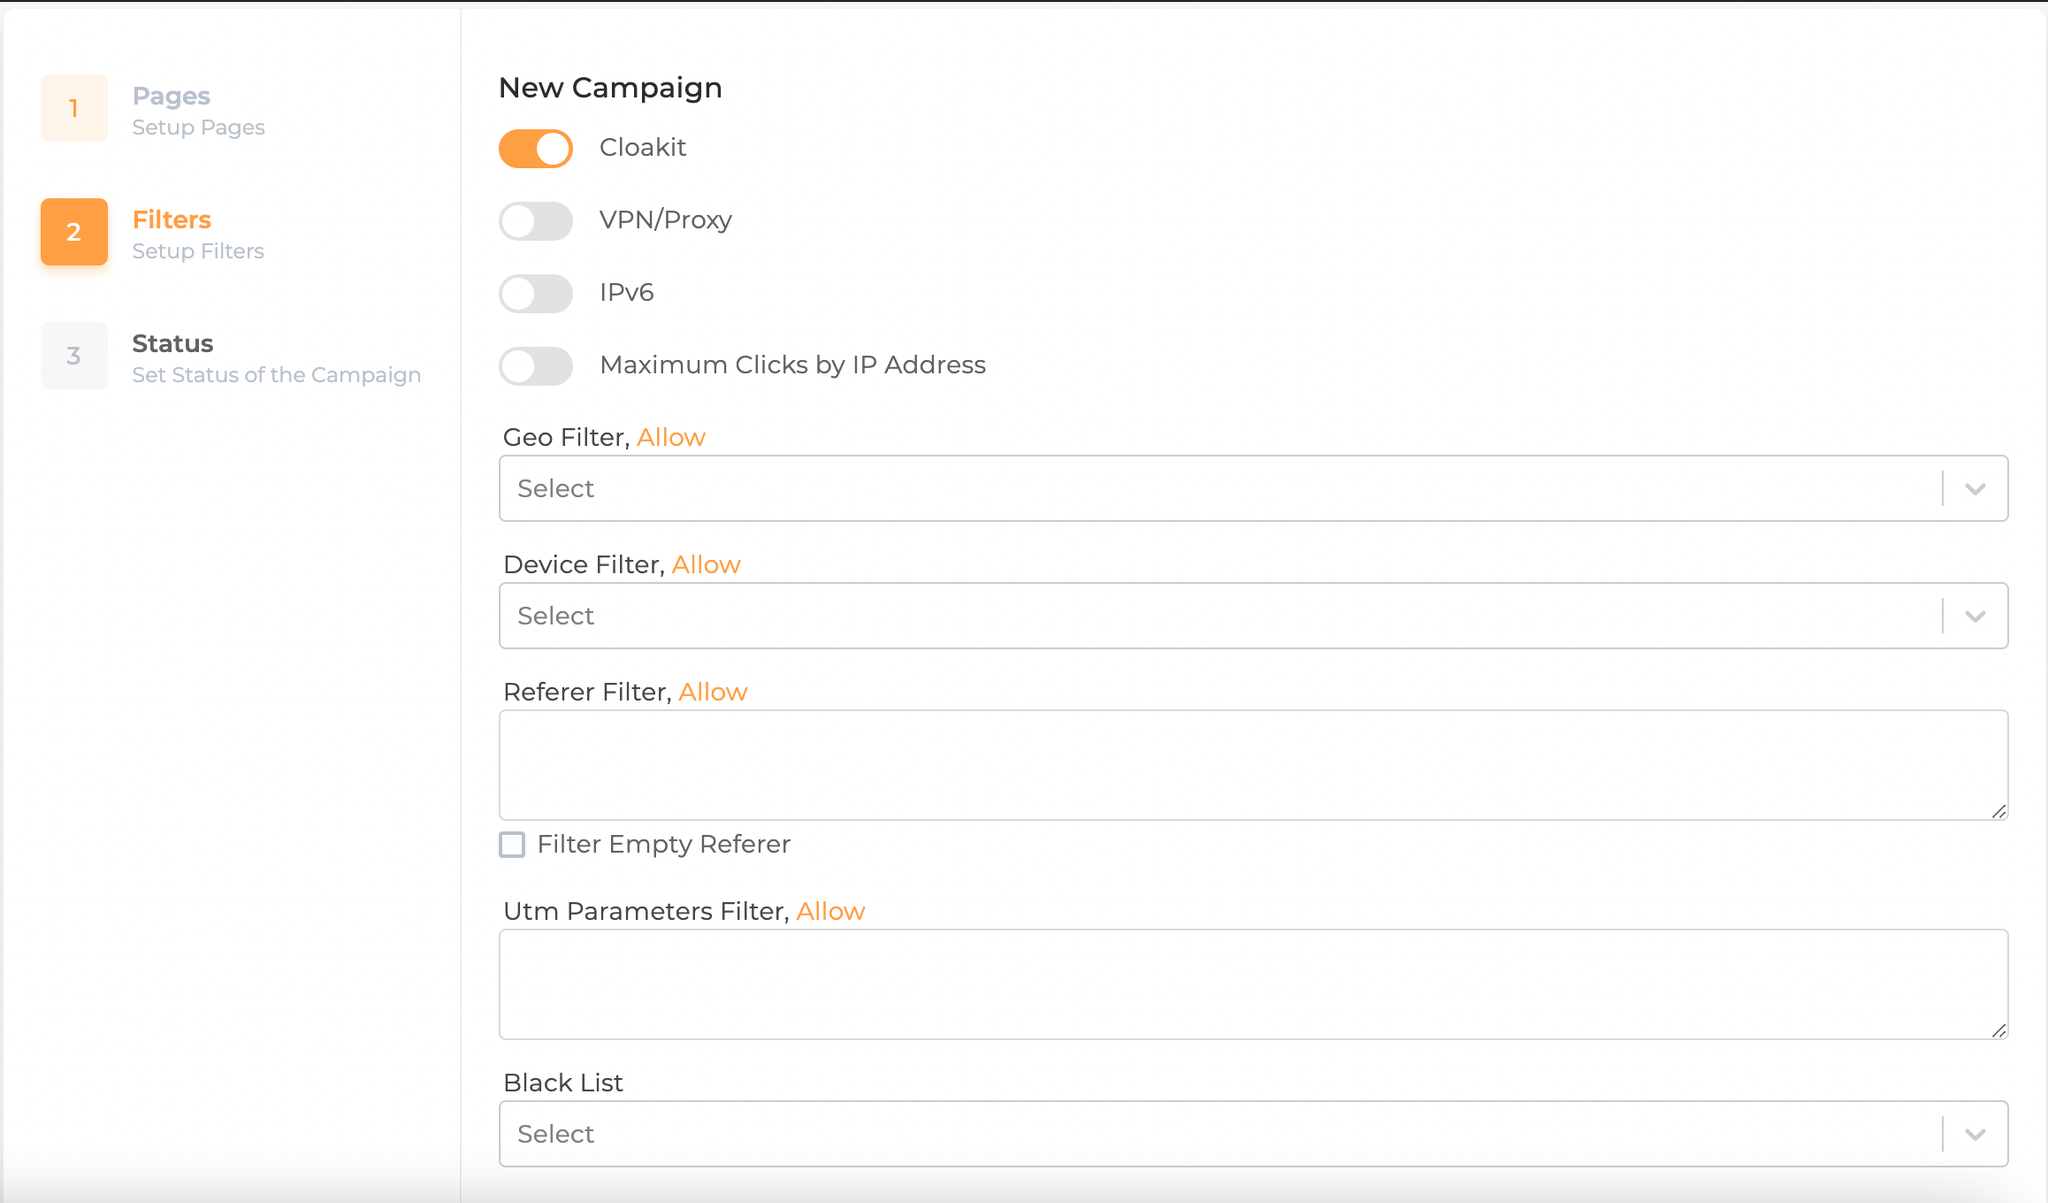Click the step 2 Filters number badge
This screenshot has width=2048, height=1203.
pos(74,232)
